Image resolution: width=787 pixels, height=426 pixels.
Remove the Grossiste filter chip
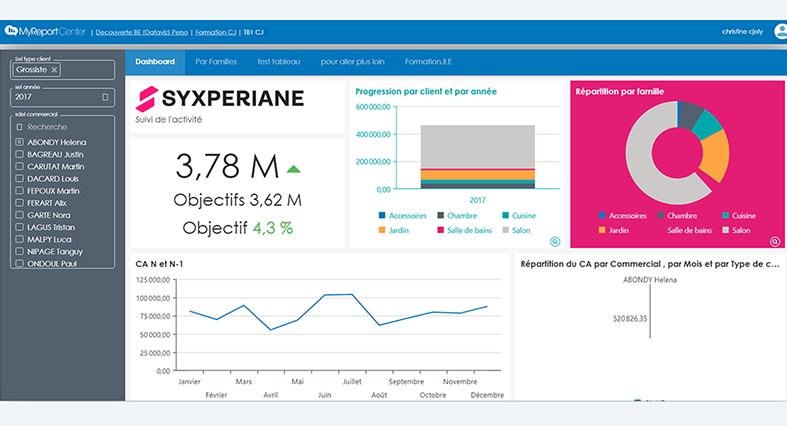pyautogui.click(x=54, y=70)
